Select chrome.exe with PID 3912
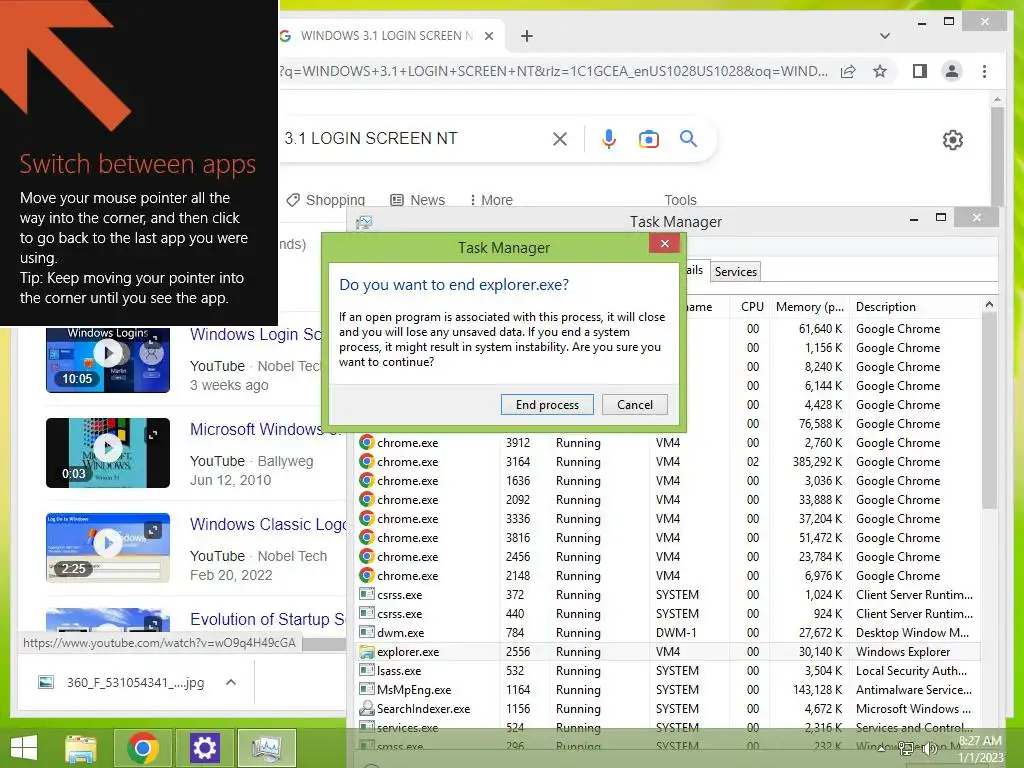 click(668, 443)
